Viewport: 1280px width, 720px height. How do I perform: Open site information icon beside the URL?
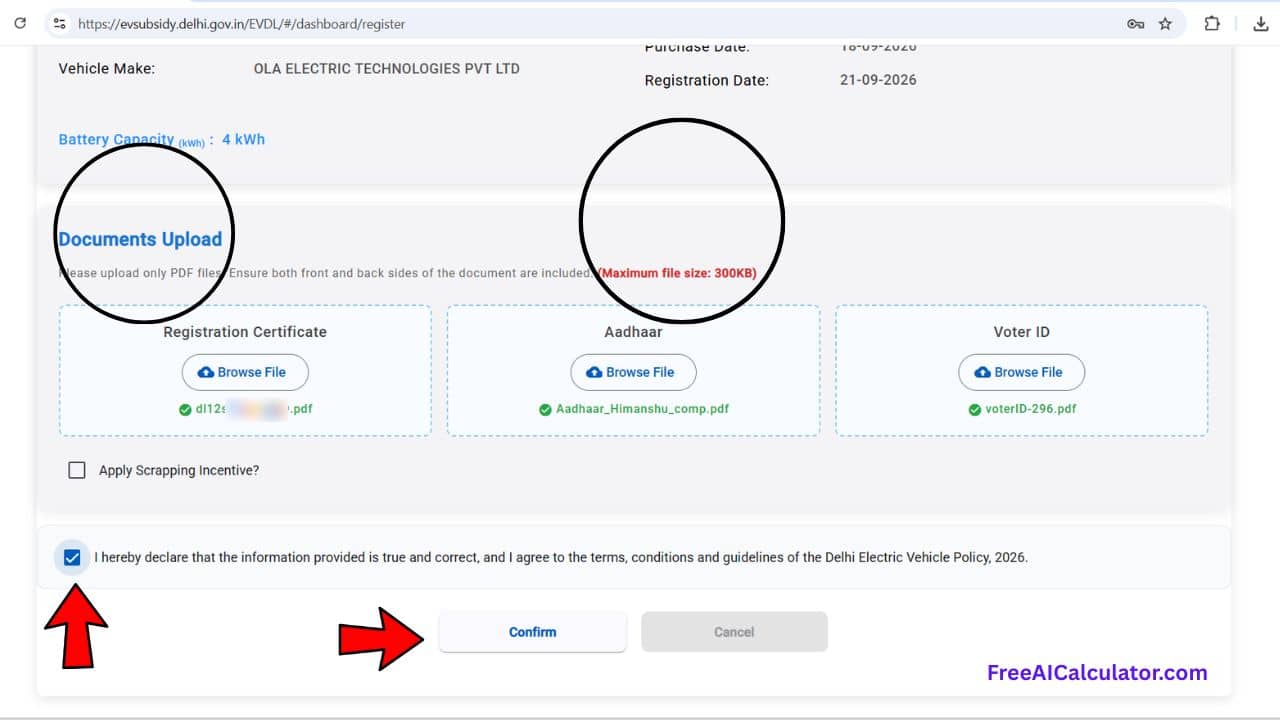(x=59, y=23)
